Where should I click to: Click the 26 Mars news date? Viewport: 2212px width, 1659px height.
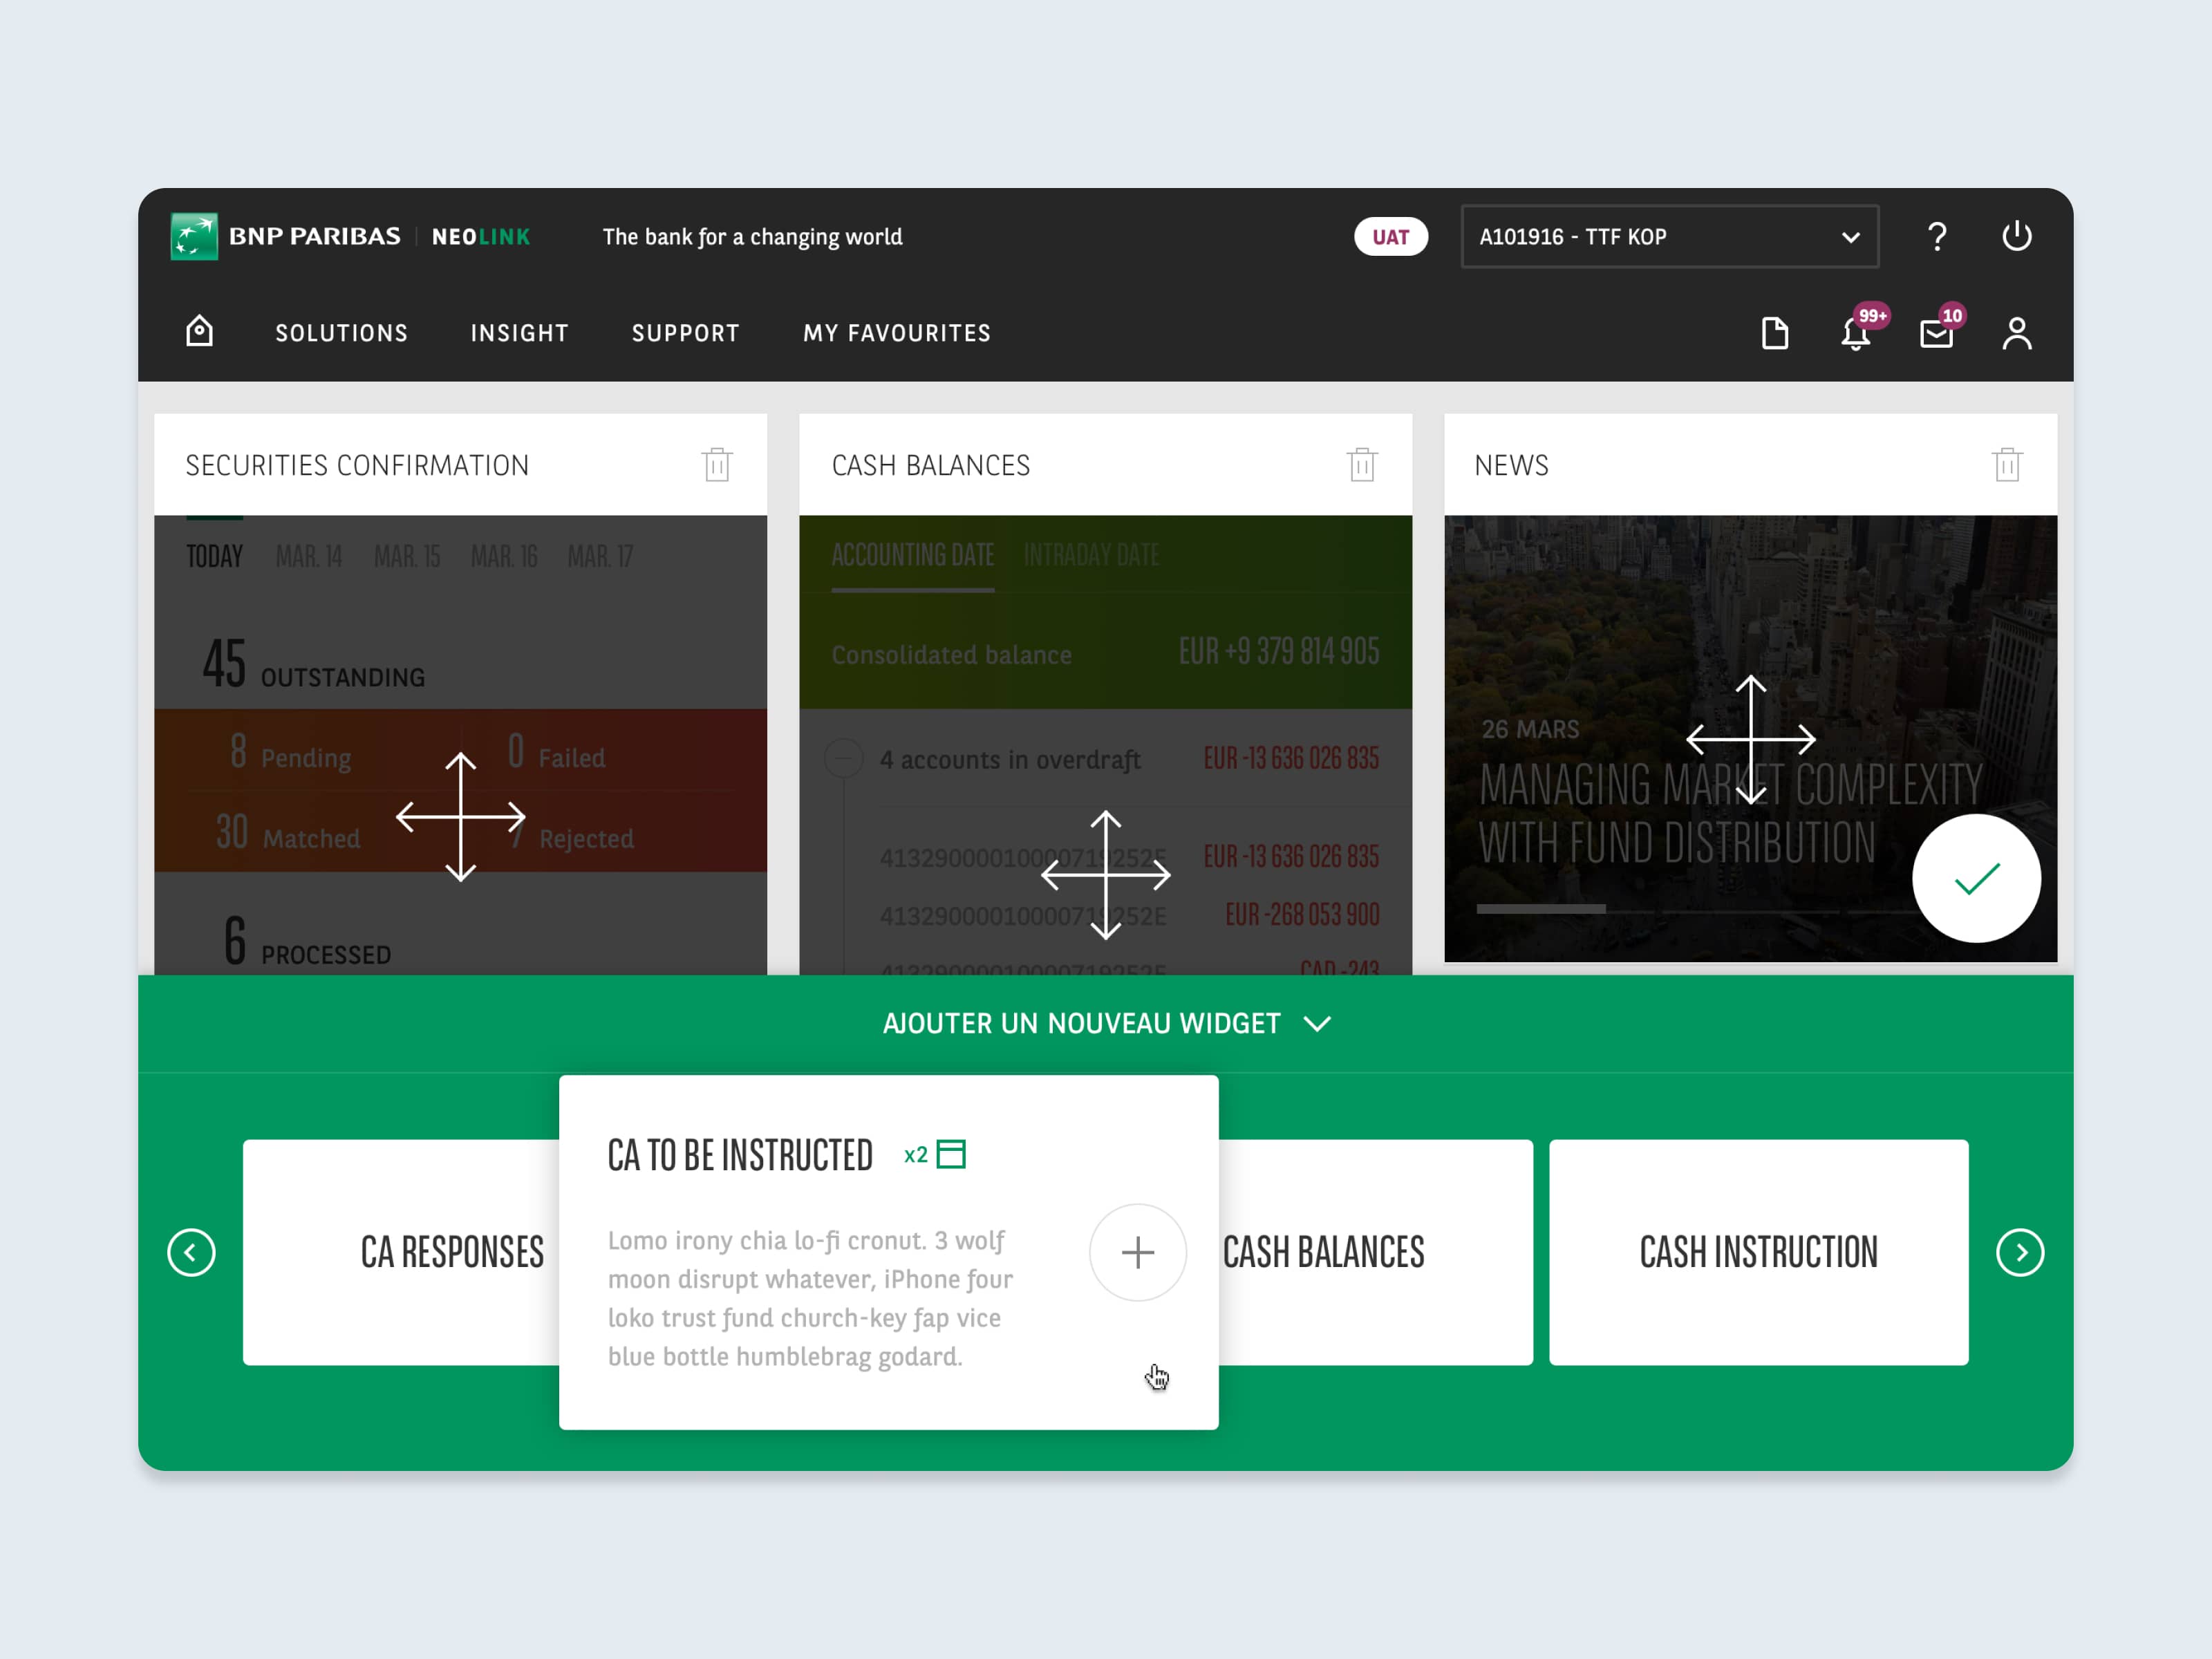tap(1530, 729)
